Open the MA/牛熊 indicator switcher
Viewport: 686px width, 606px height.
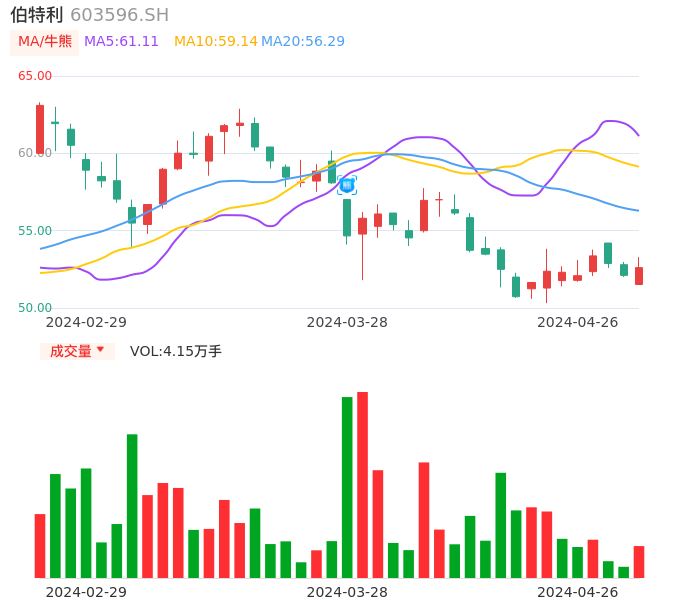click(45, 42)
